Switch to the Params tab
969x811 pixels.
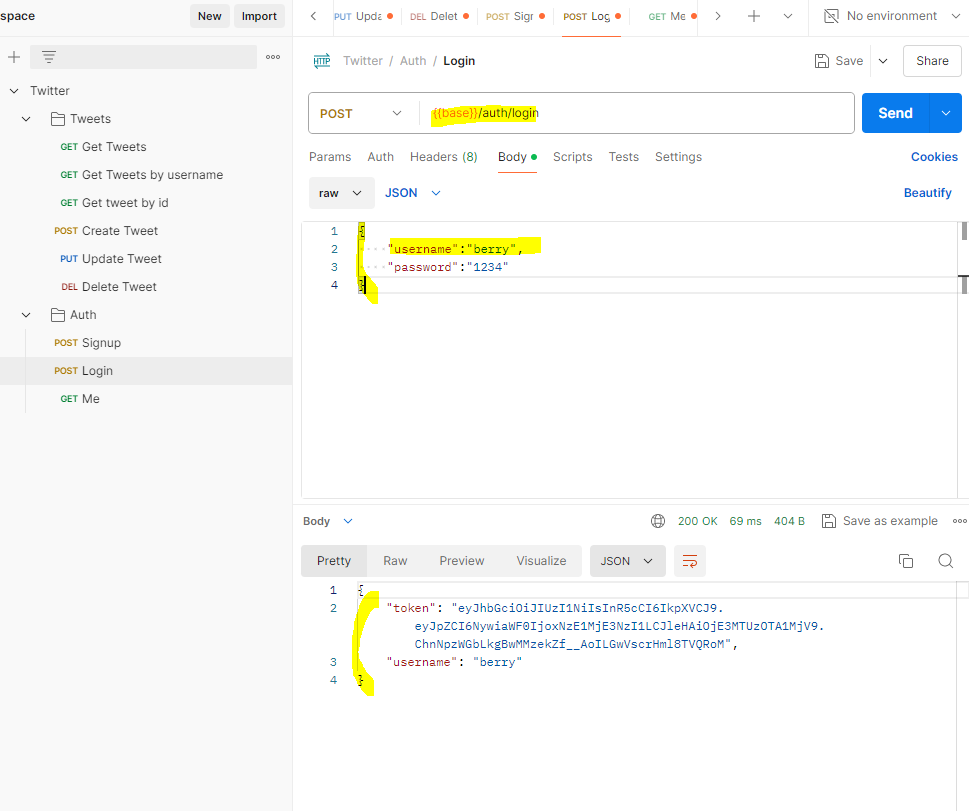pos(330,157)
